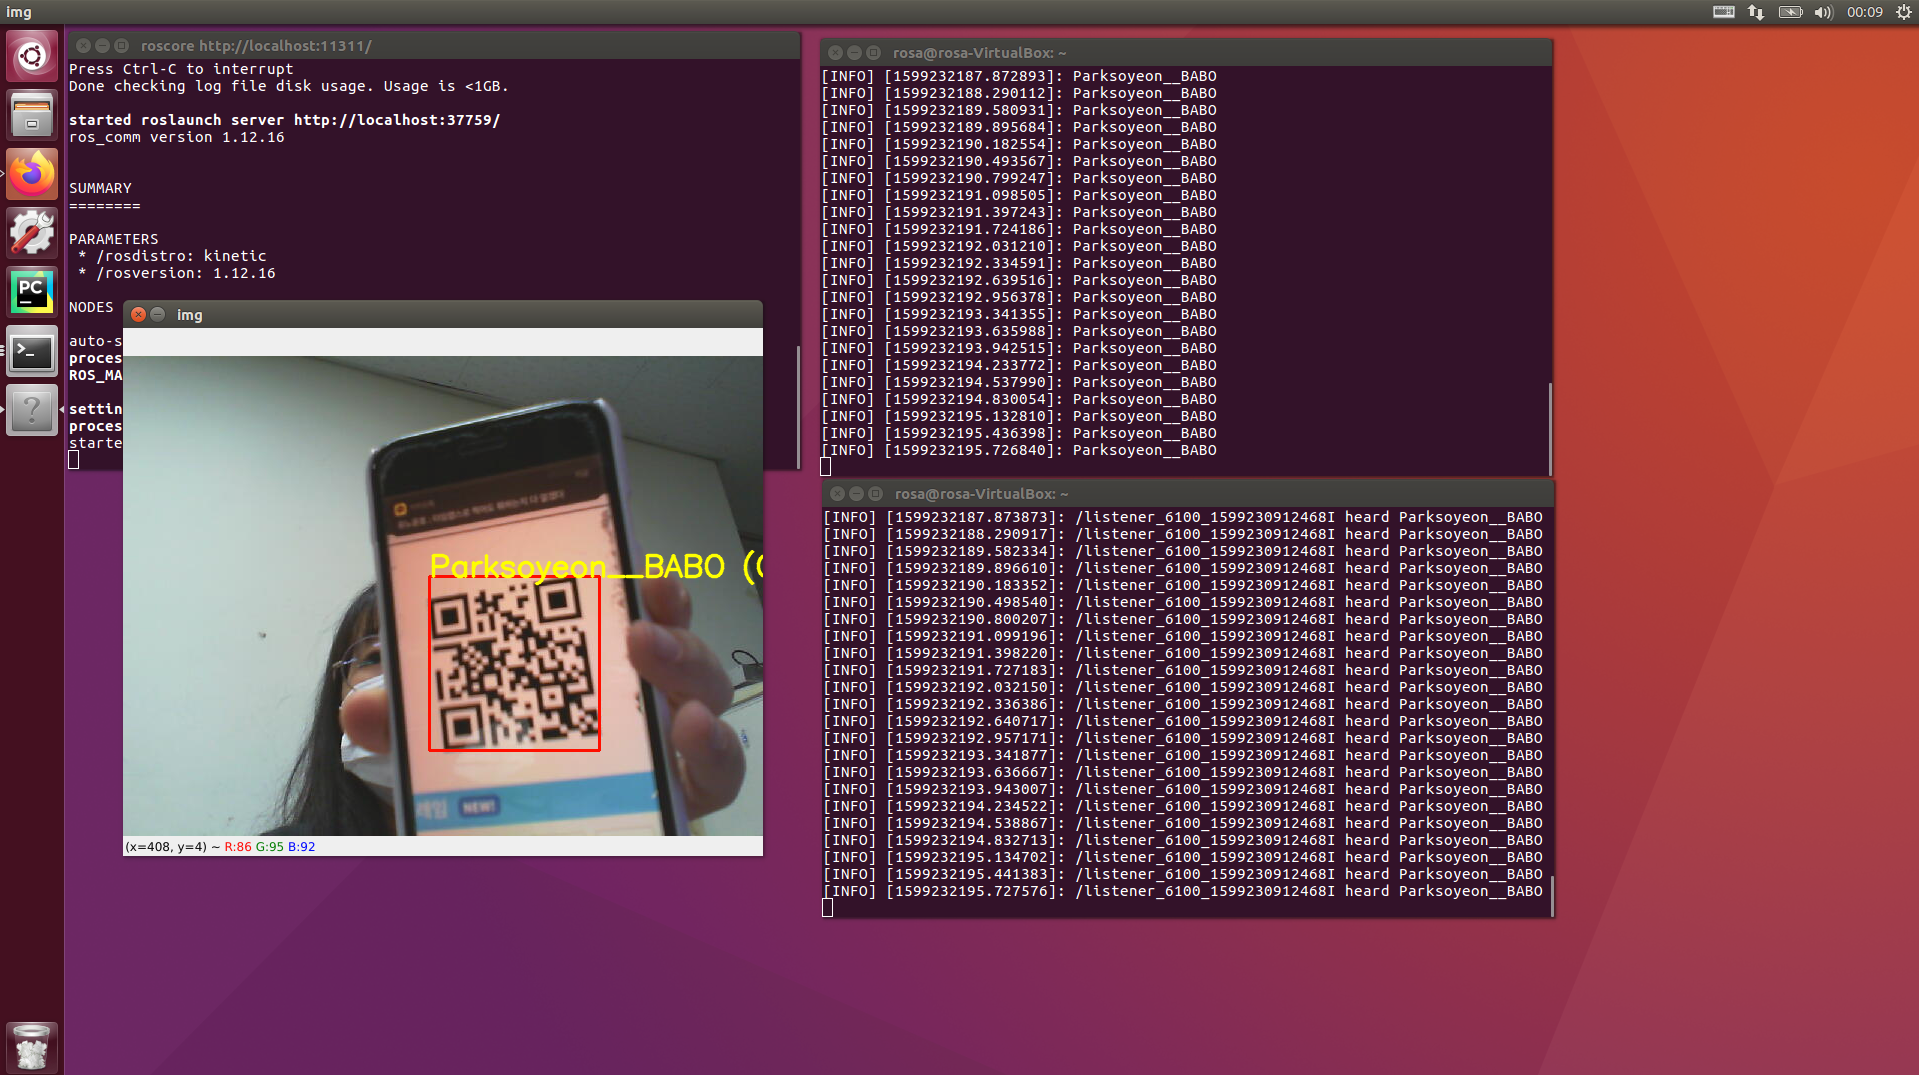This screenshot has width=1919, height=1075.
Task: Click the roscore terminal scrollbar
Action: click(x=798, y=406)
